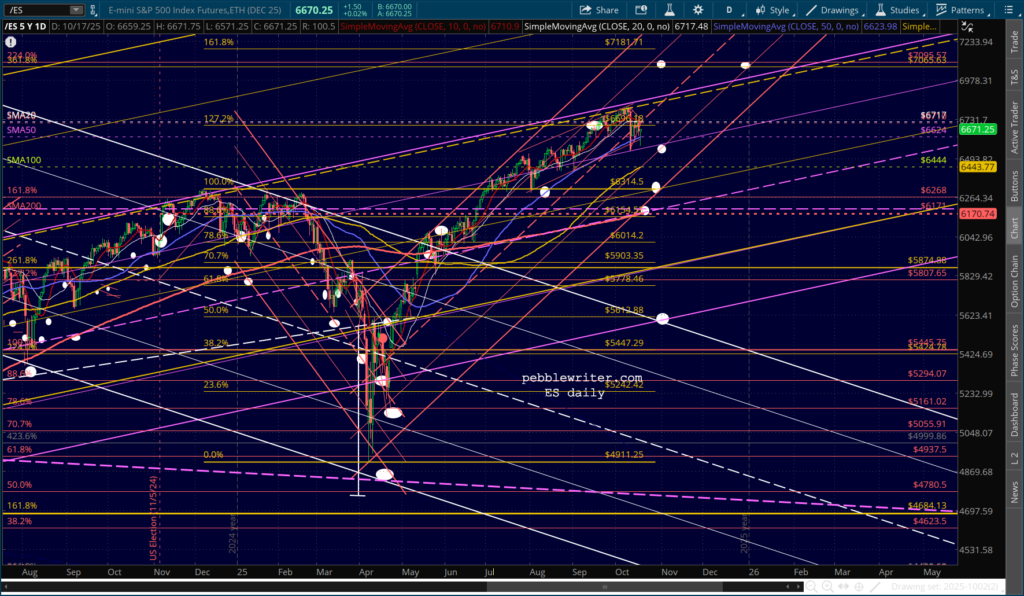The image size is (1024, 596).
Task: Click the E-mini S&P 500 Index Futures description
Action: tap(195, 10)
